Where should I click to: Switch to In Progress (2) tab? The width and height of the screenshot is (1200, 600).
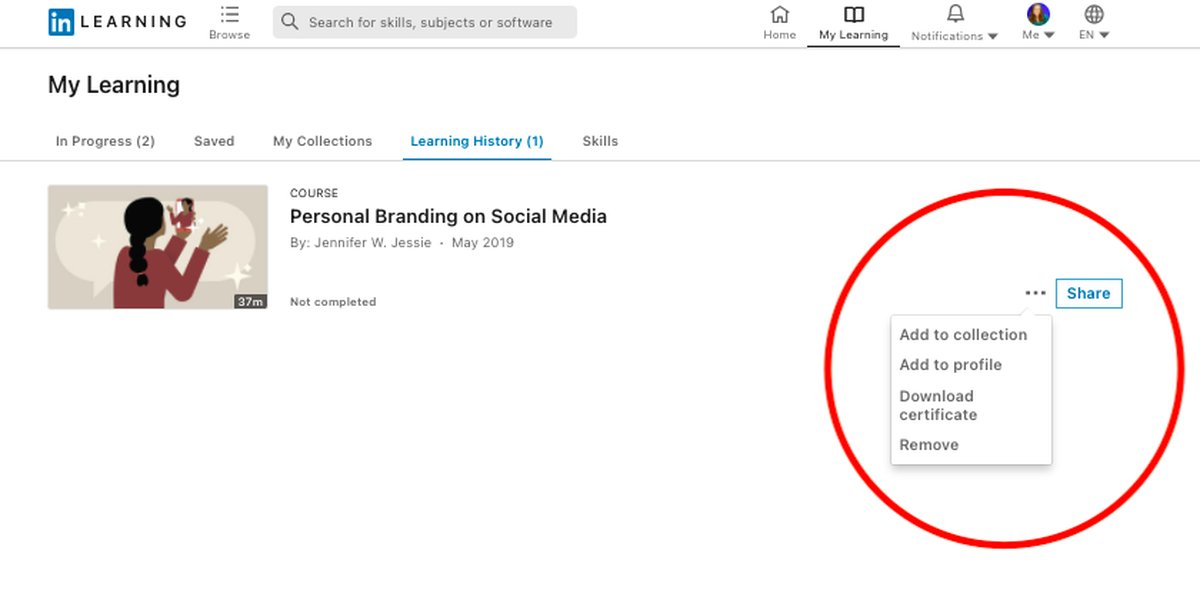coord(105,141)
